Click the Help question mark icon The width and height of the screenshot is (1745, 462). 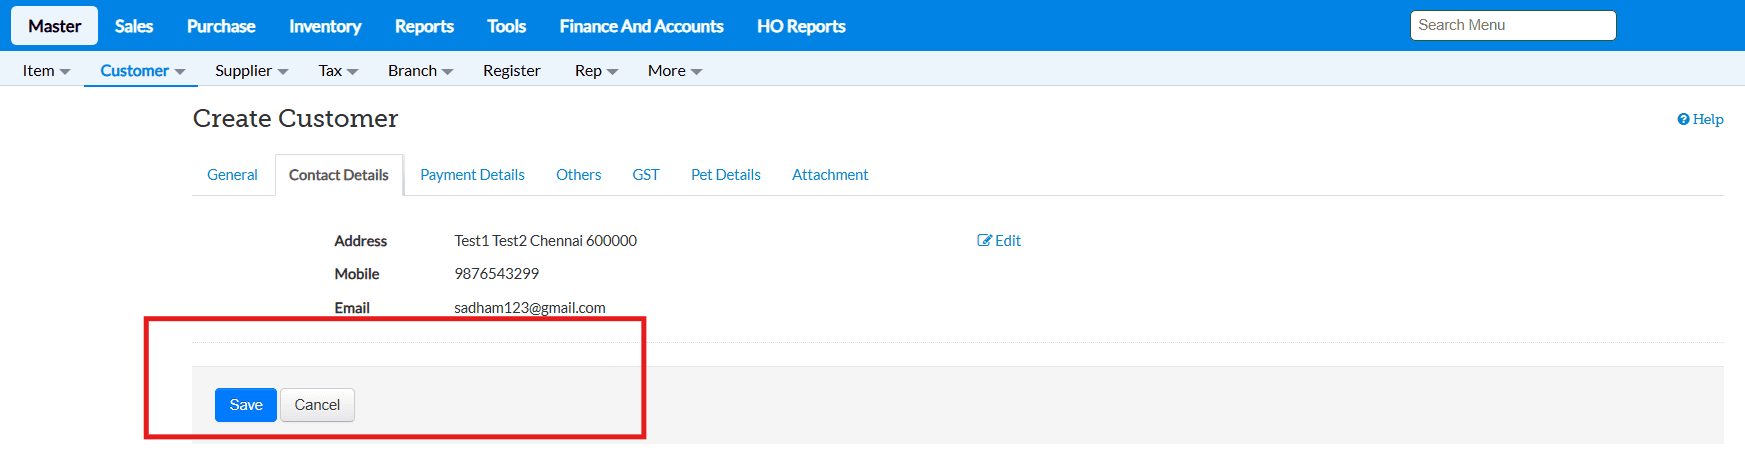[x=1683, y=120]
